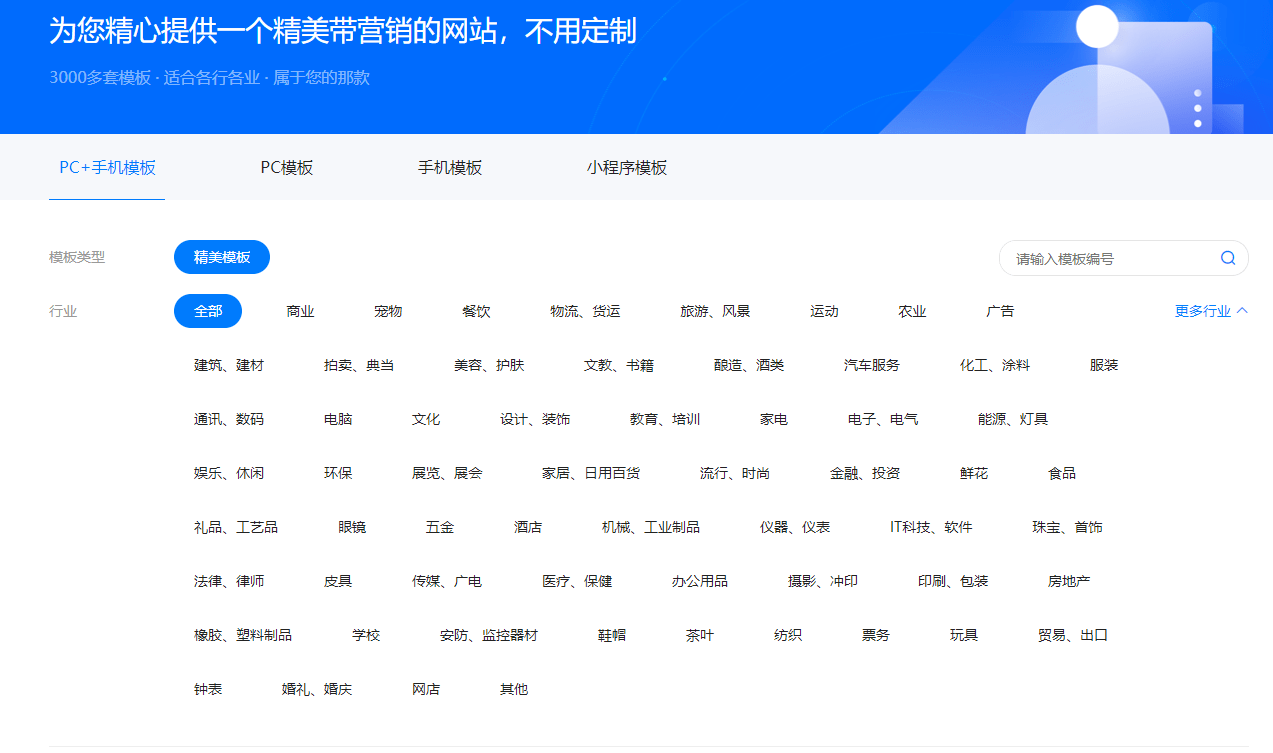Choose the 运动 category
The width and height of the screenshot is (1273, 753).
tap(824, 311)
